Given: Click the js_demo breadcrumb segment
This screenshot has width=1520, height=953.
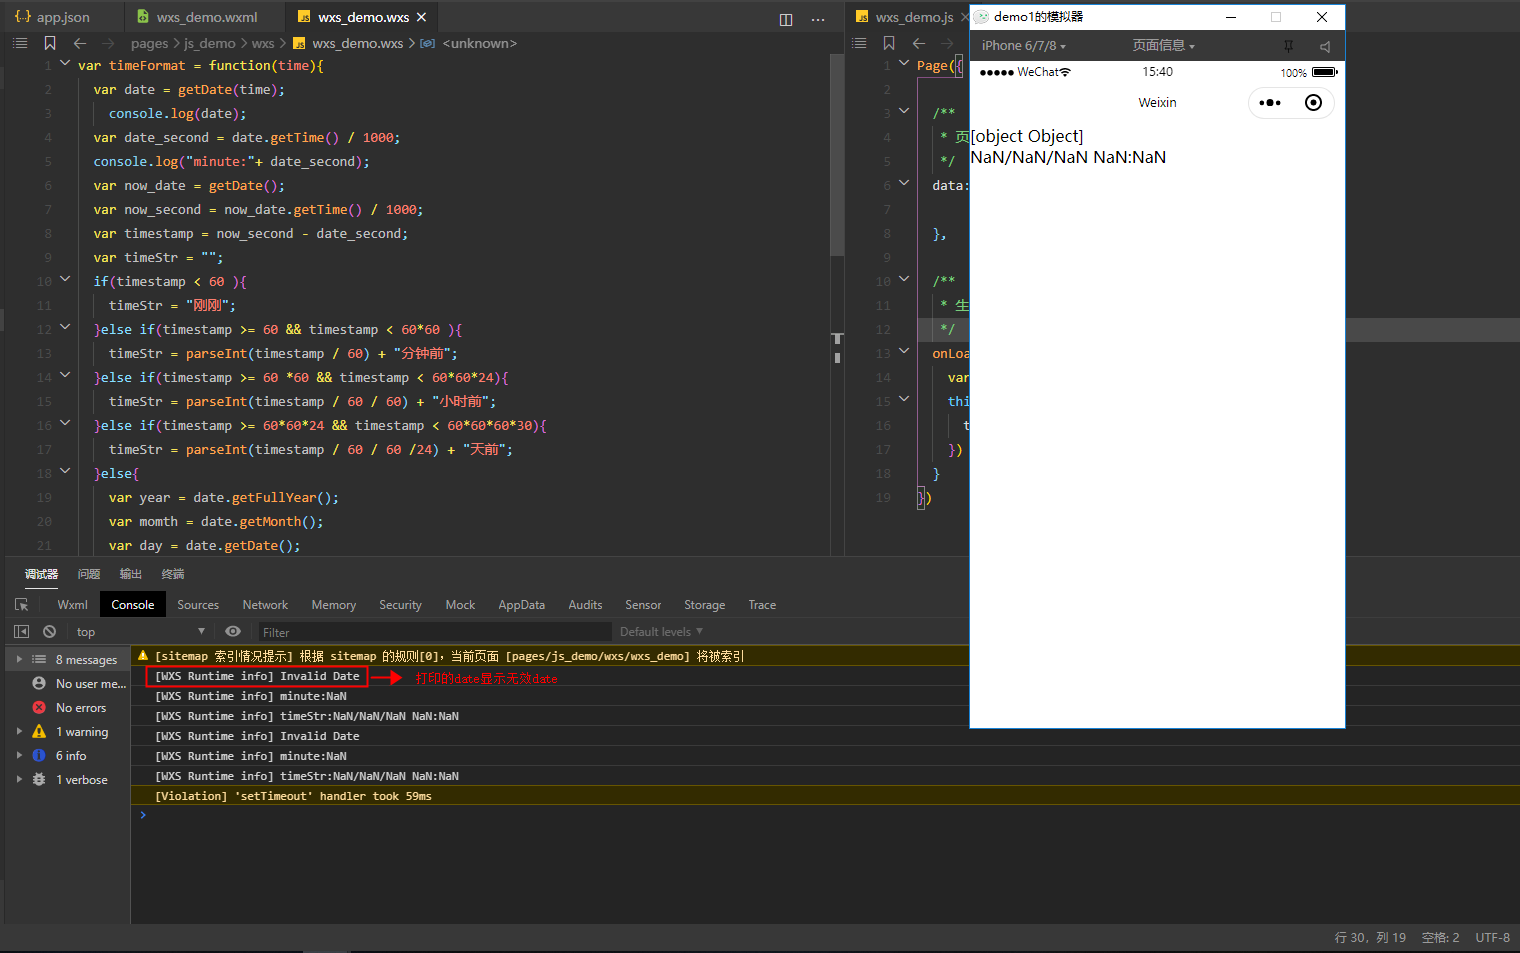Looking at the screenshot, I should coord(210,43).
